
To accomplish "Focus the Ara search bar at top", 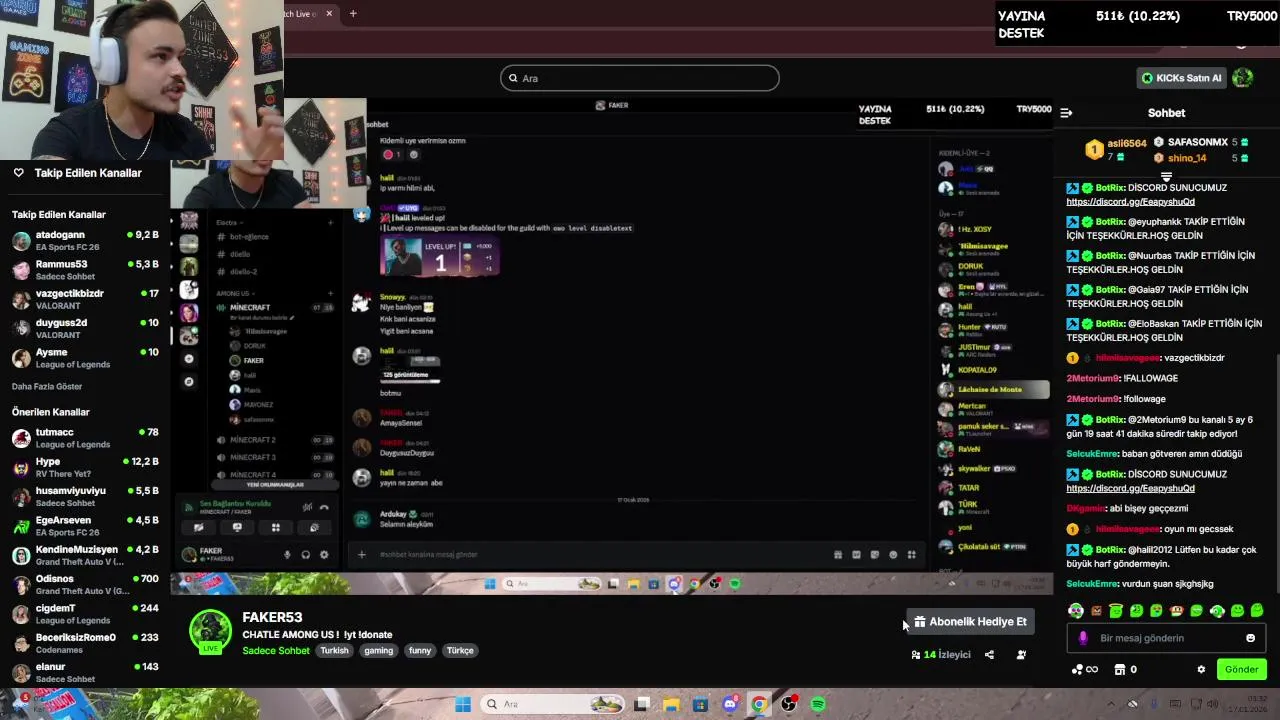I will coord(640,78).
